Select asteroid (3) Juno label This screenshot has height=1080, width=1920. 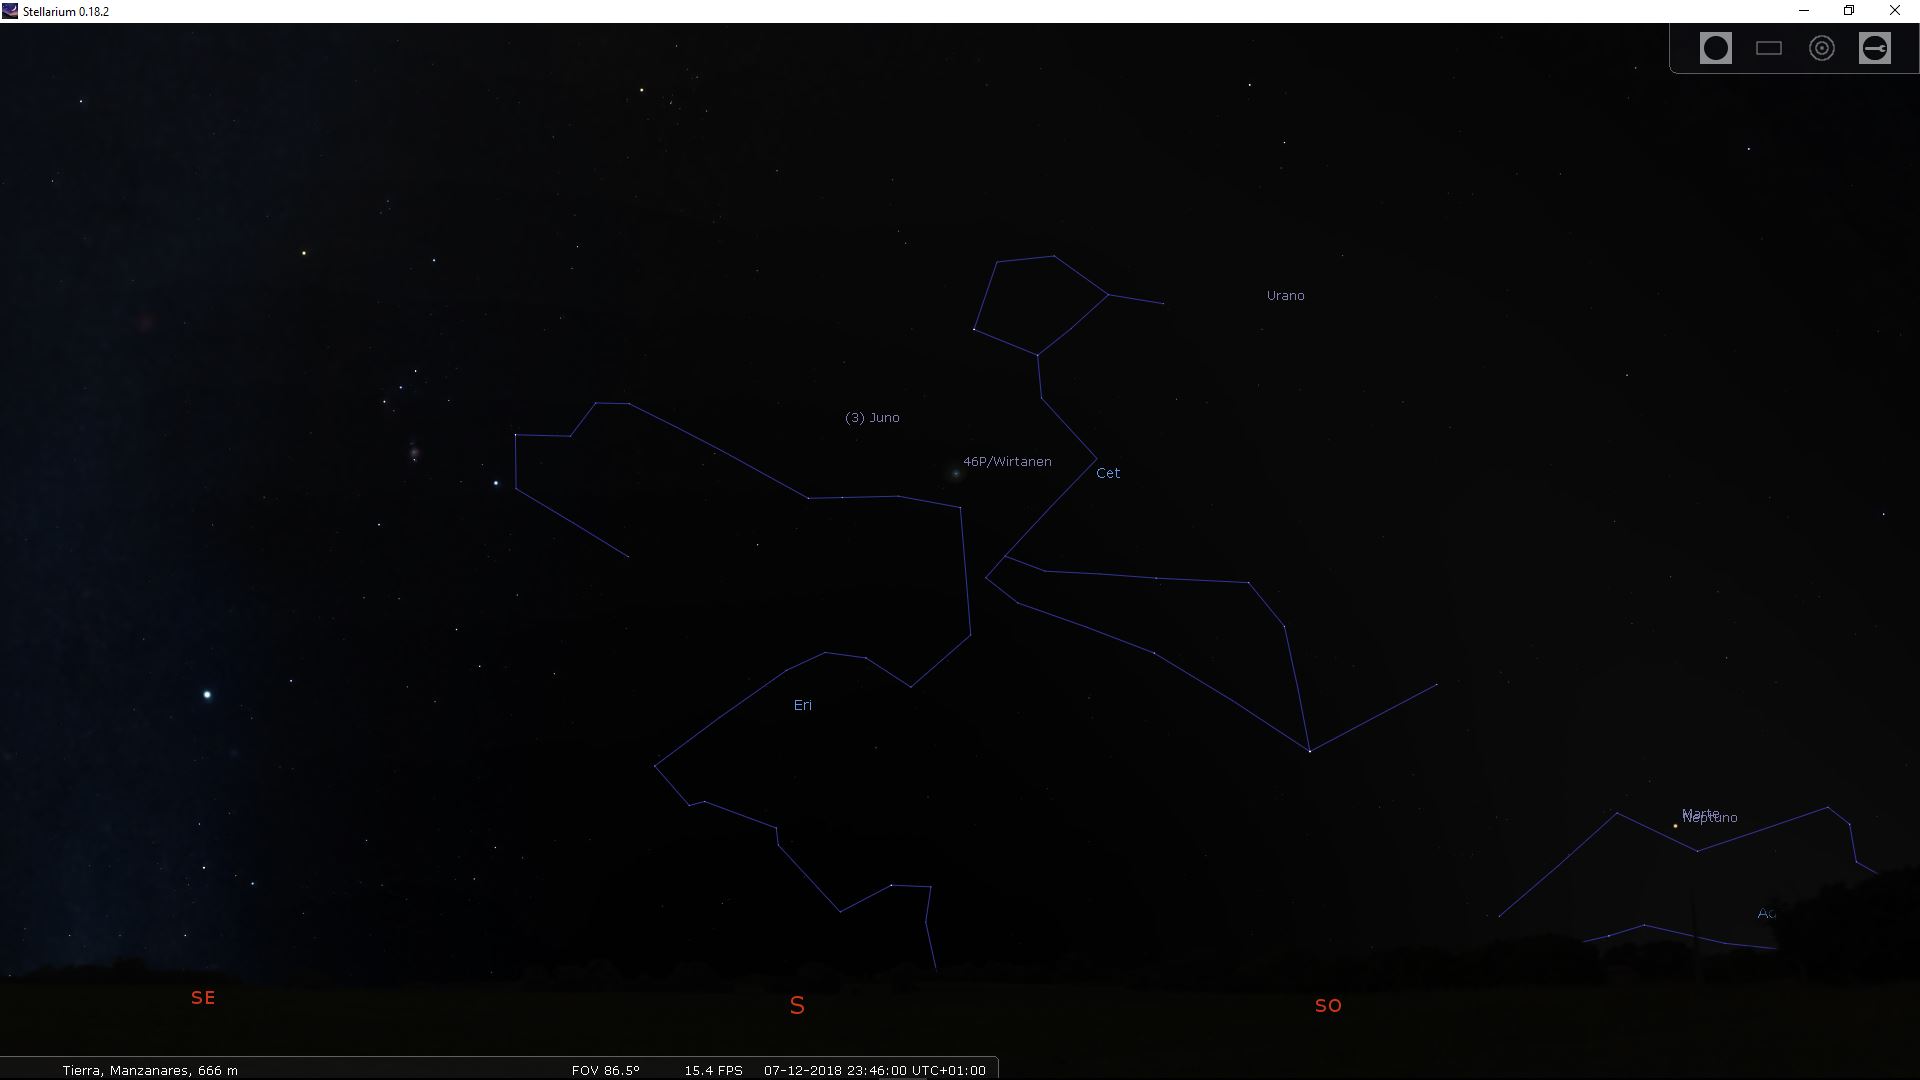pyautogui.click(x=872, y=418)
